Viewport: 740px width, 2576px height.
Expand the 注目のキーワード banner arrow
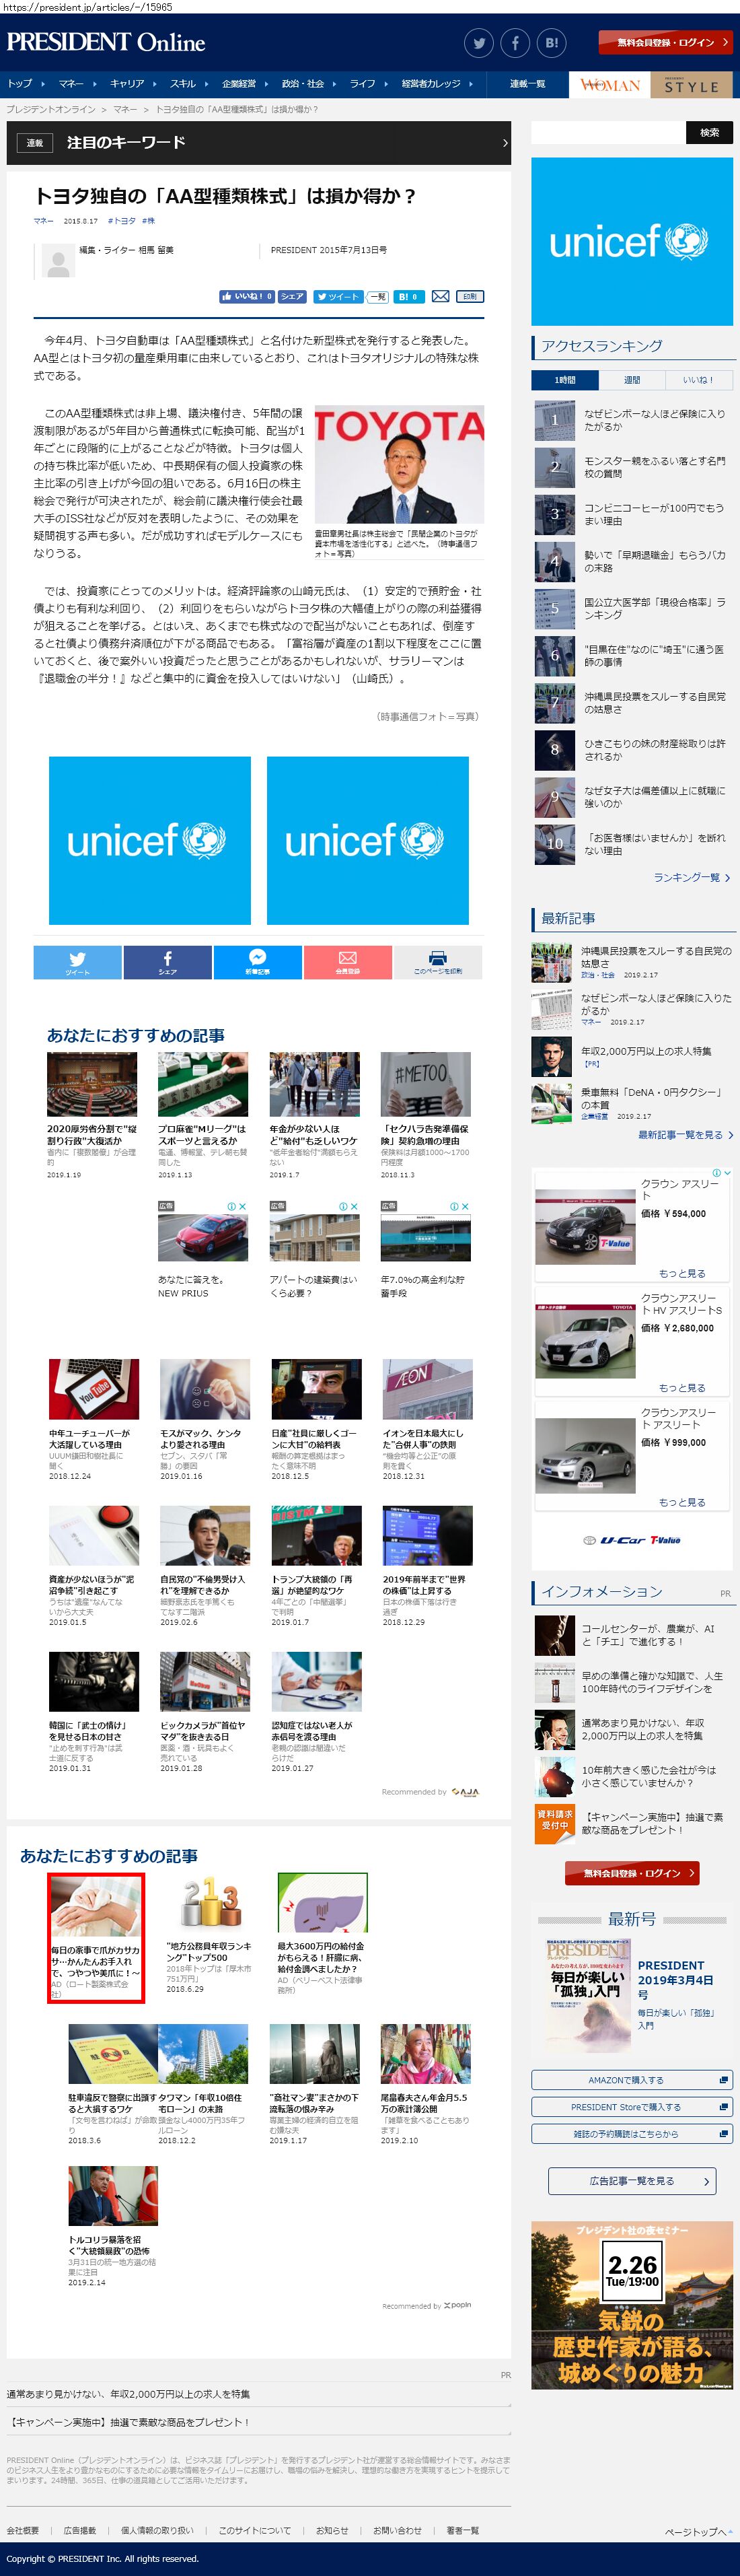coord(504,143)
